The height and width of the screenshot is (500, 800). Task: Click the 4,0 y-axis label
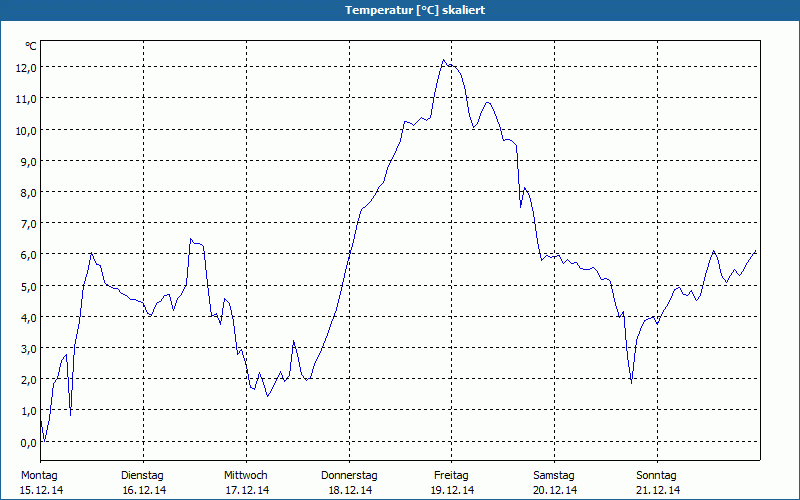[29, 317]
